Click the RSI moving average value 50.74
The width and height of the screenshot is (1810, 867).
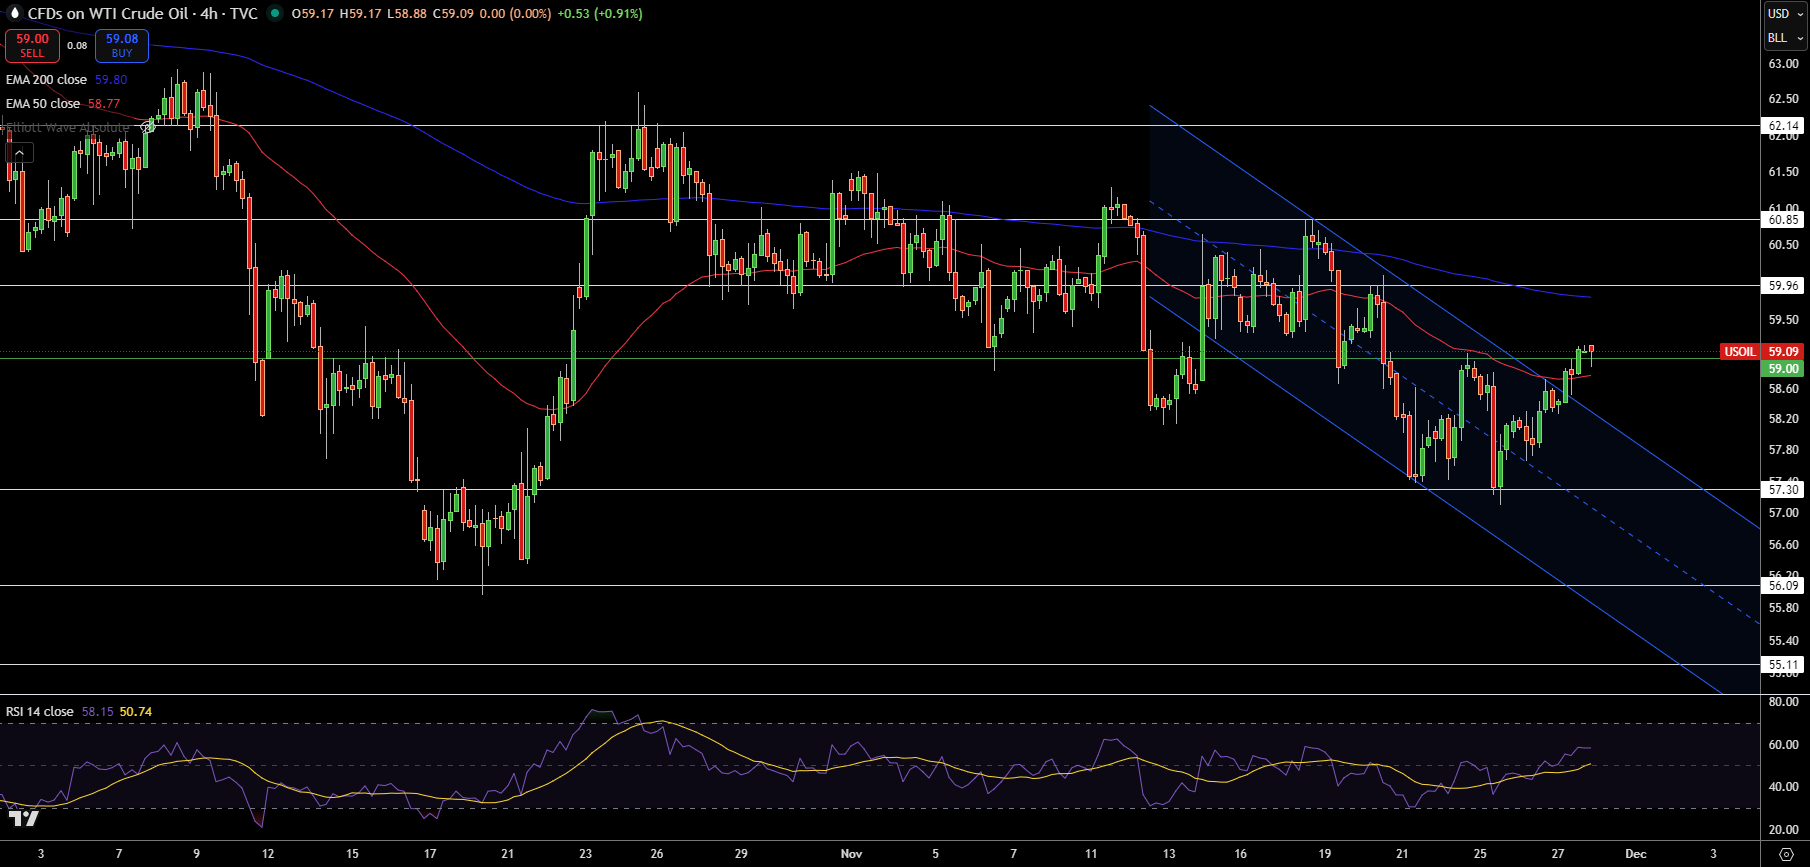pos(136,712)
